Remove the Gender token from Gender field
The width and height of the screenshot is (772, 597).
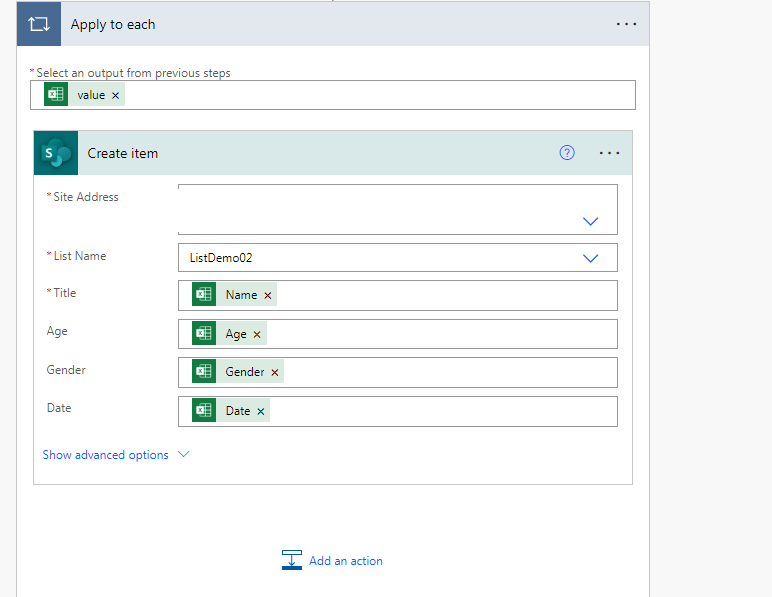point(275,373)
